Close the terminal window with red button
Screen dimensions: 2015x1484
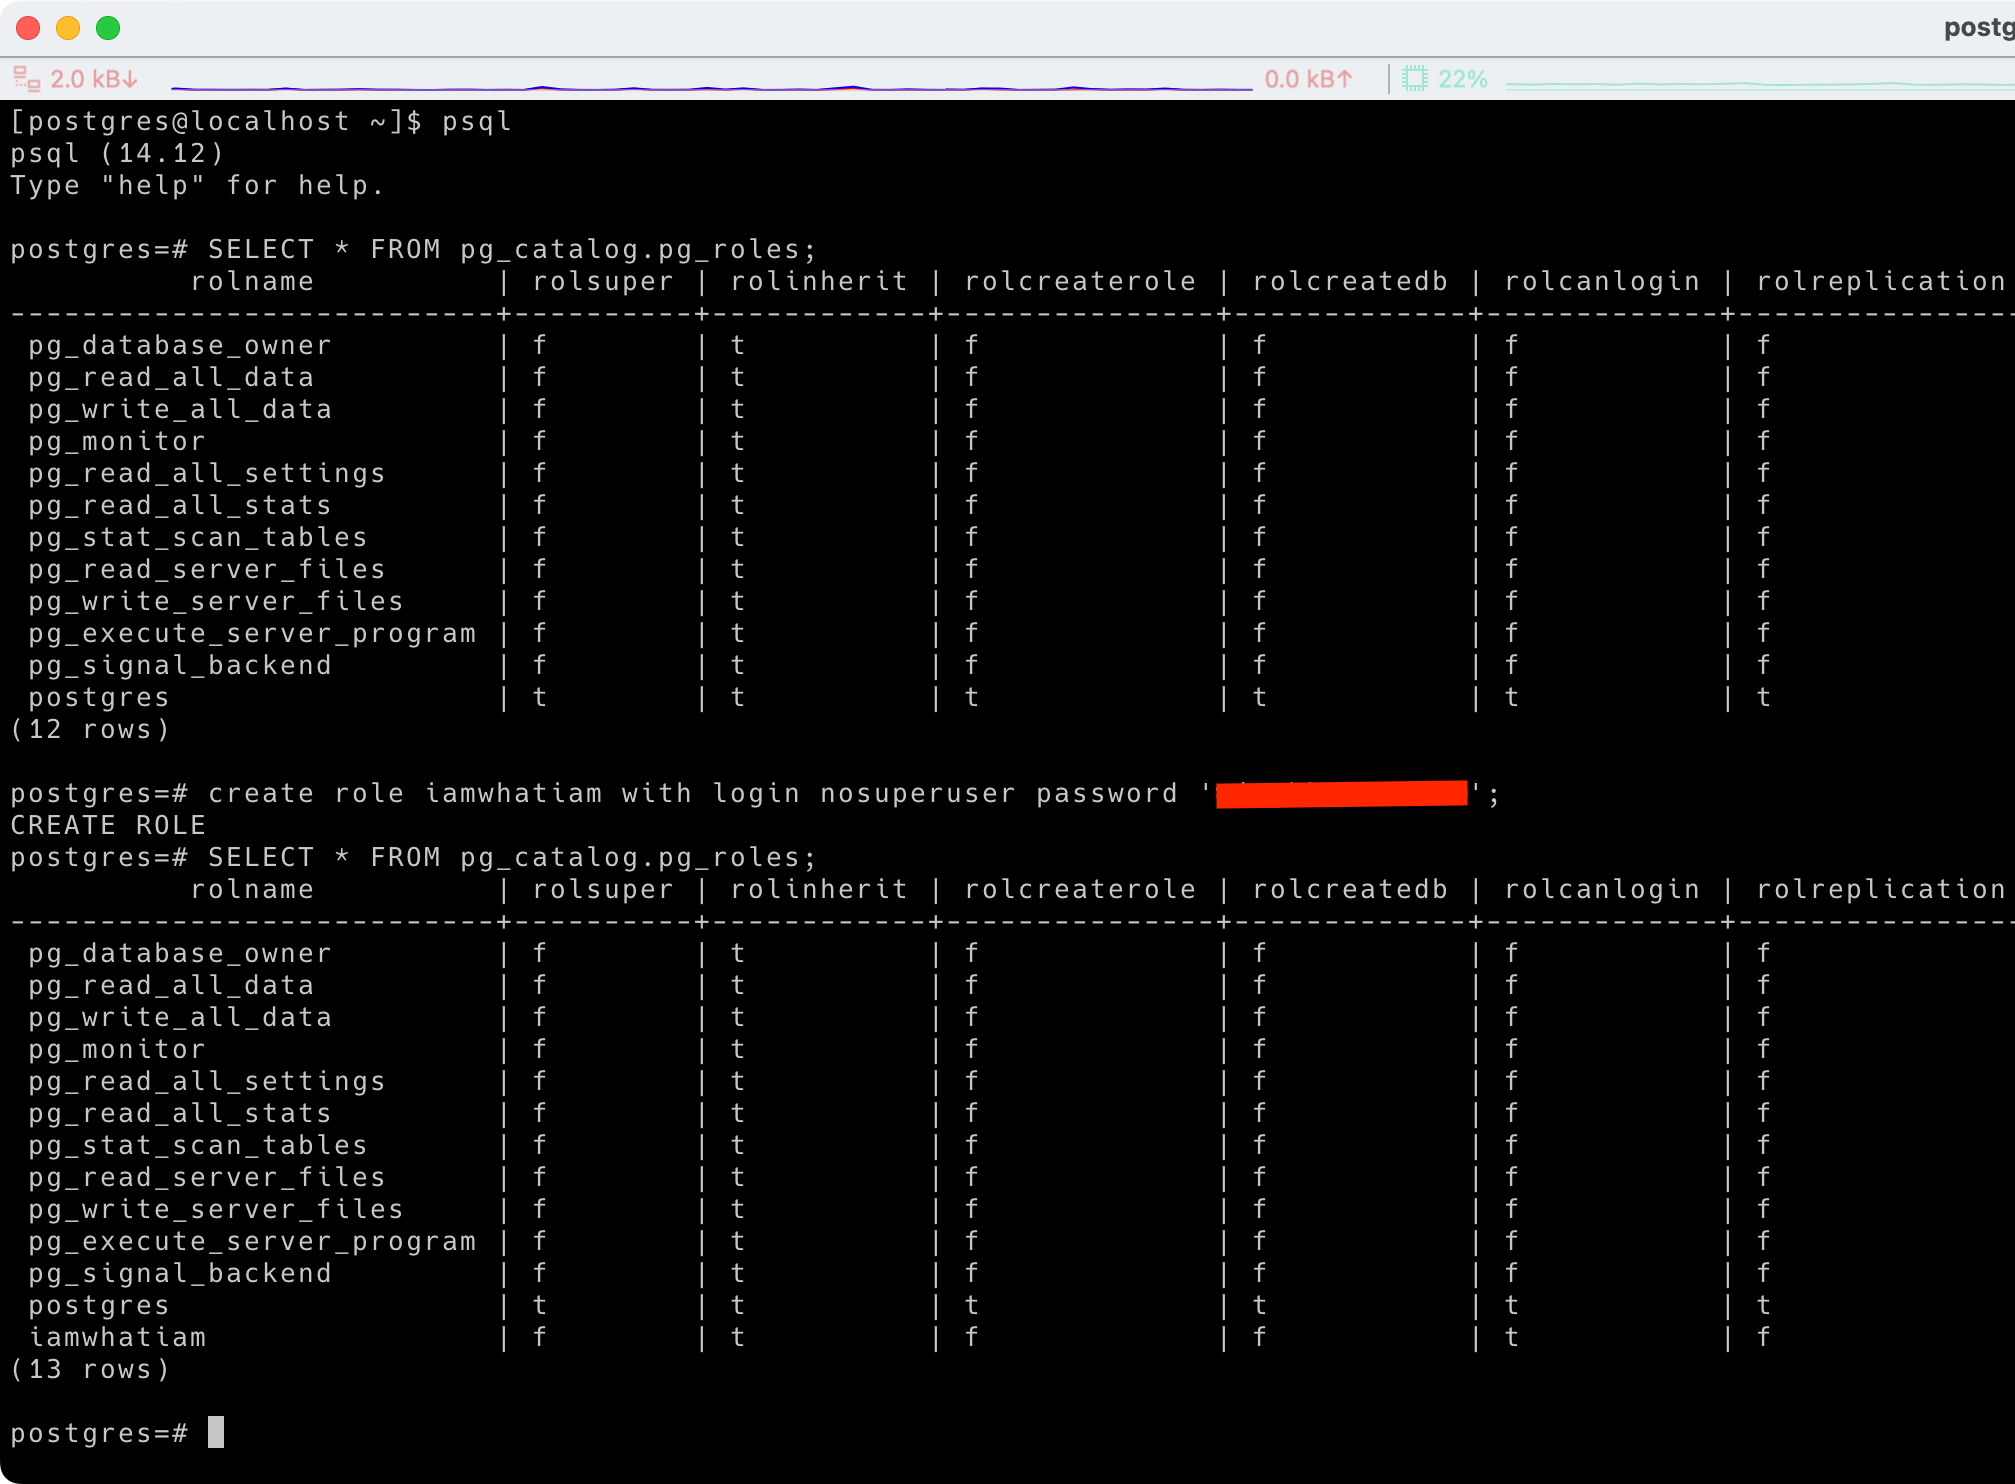coord(28,28)
